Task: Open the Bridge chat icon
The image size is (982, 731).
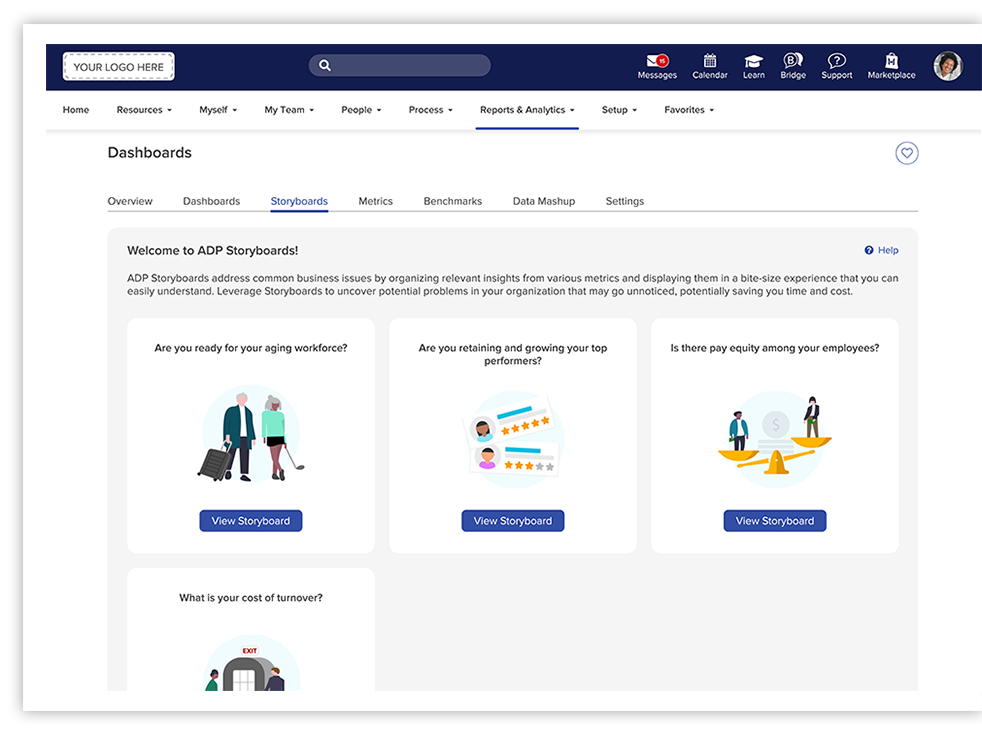Action: [x=793, y=61]
